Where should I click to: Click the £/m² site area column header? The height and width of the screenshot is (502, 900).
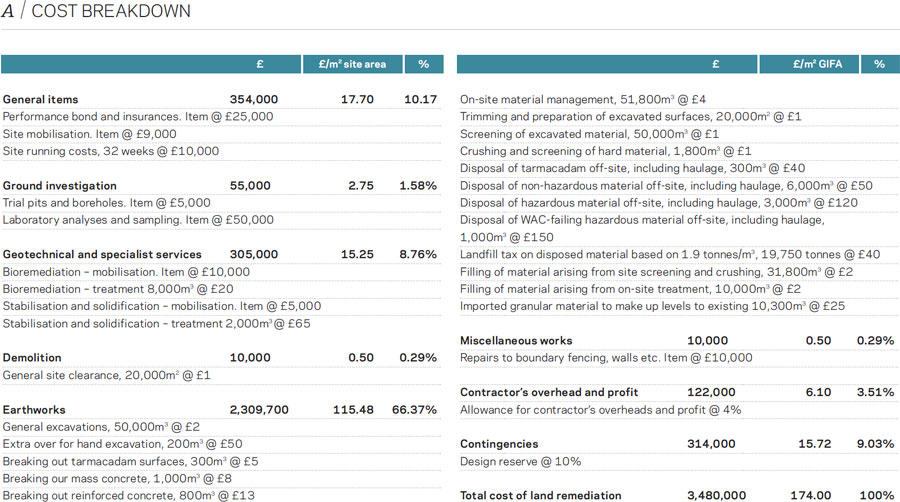352,64
